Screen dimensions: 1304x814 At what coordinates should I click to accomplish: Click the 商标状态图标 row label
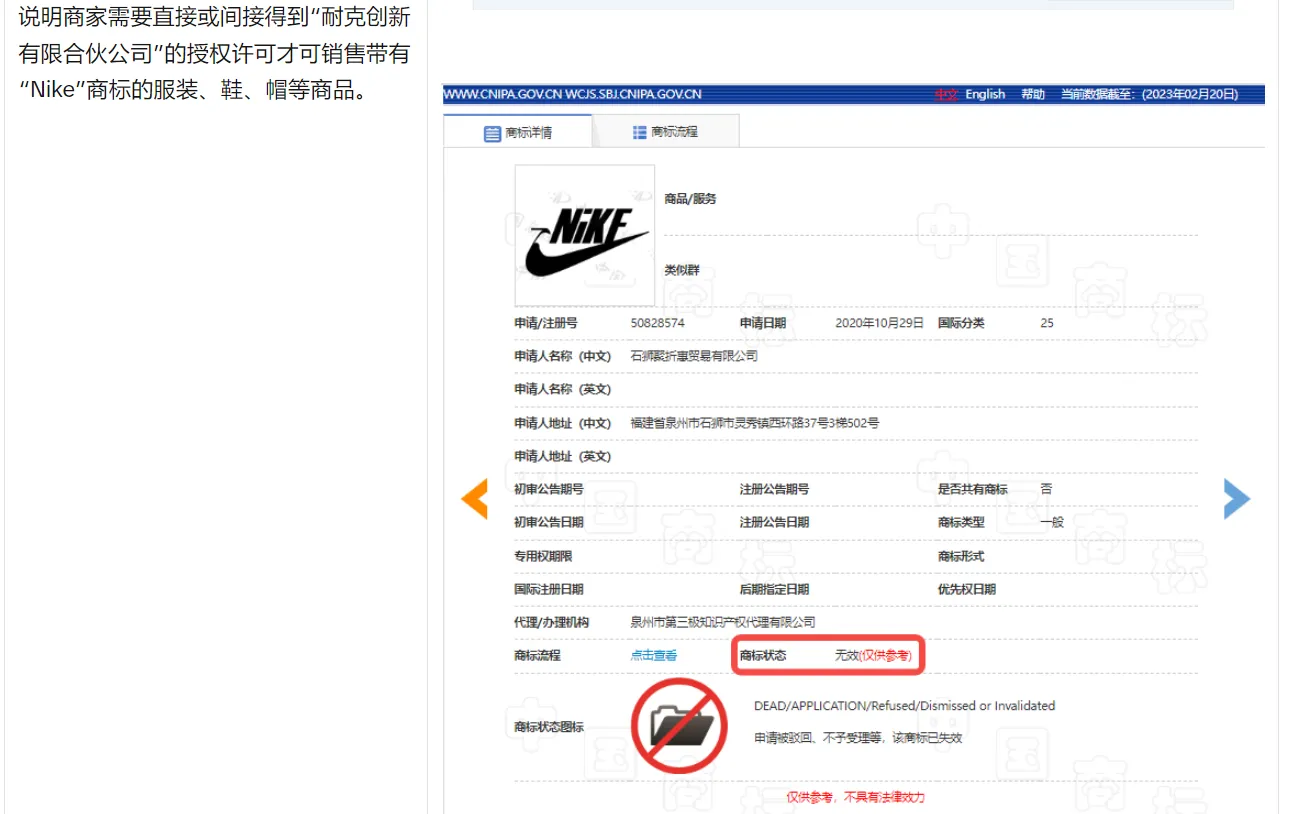tap(548, 727)
